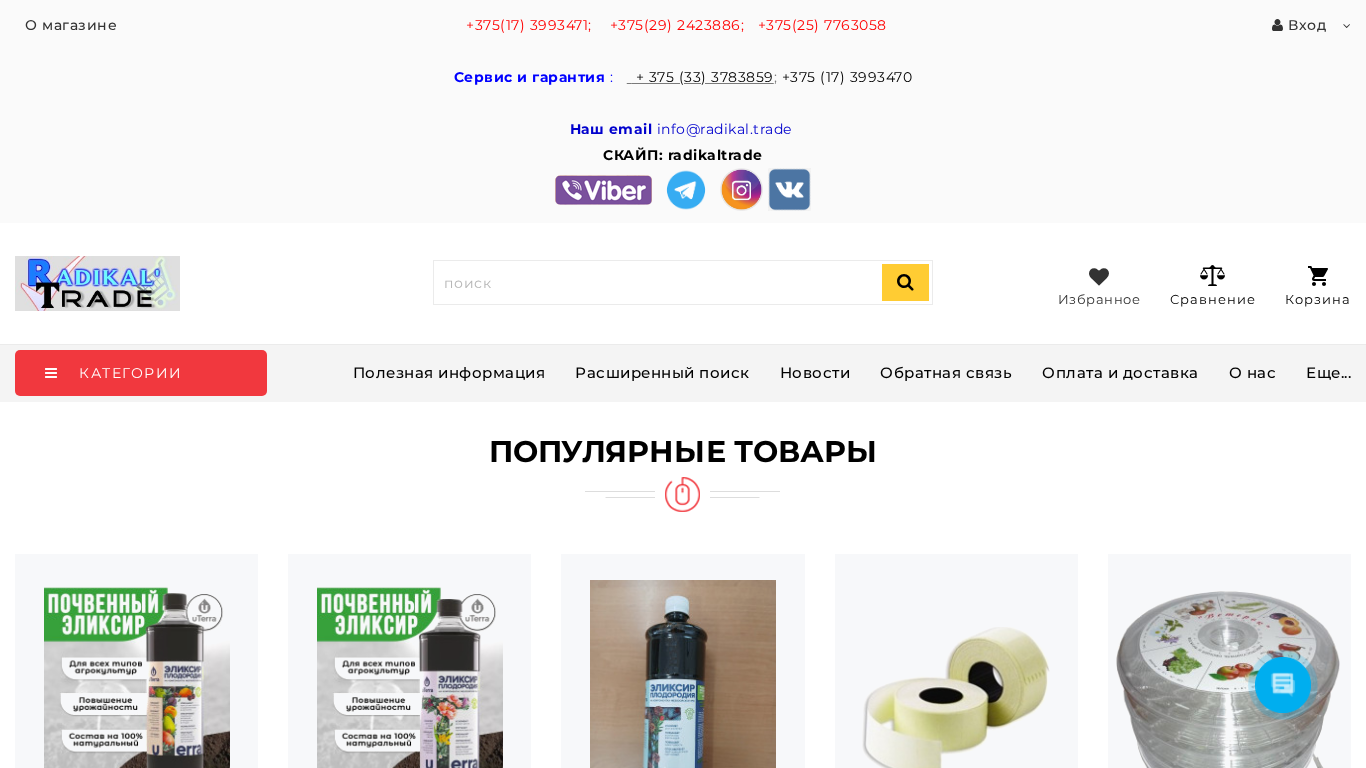Open Избранное heart icon
Viewport: 1366px width, 768px height.
[1099, 277]
